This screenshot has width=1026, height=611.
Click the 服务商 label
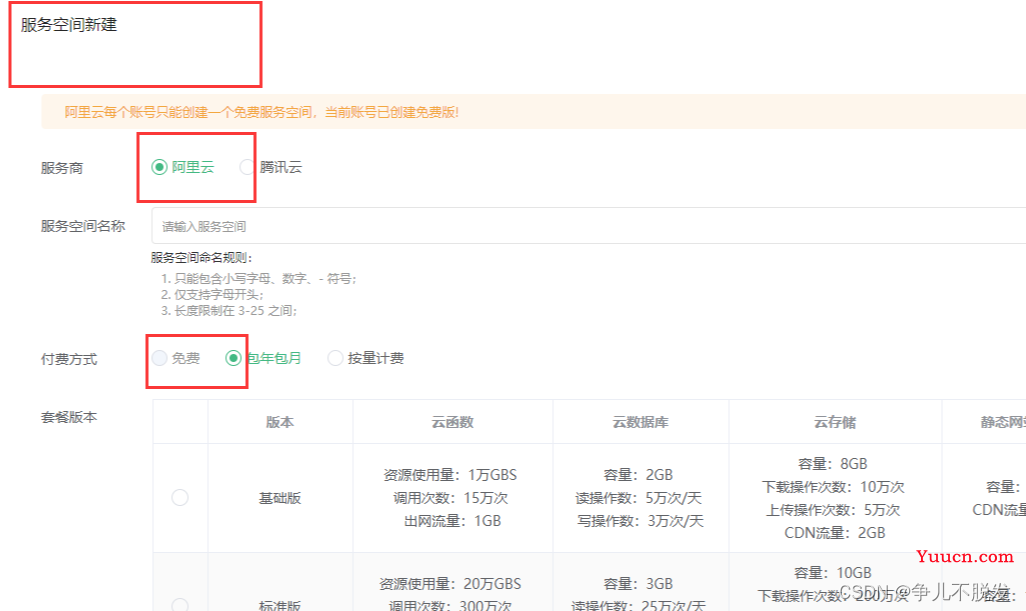point(62,168)
